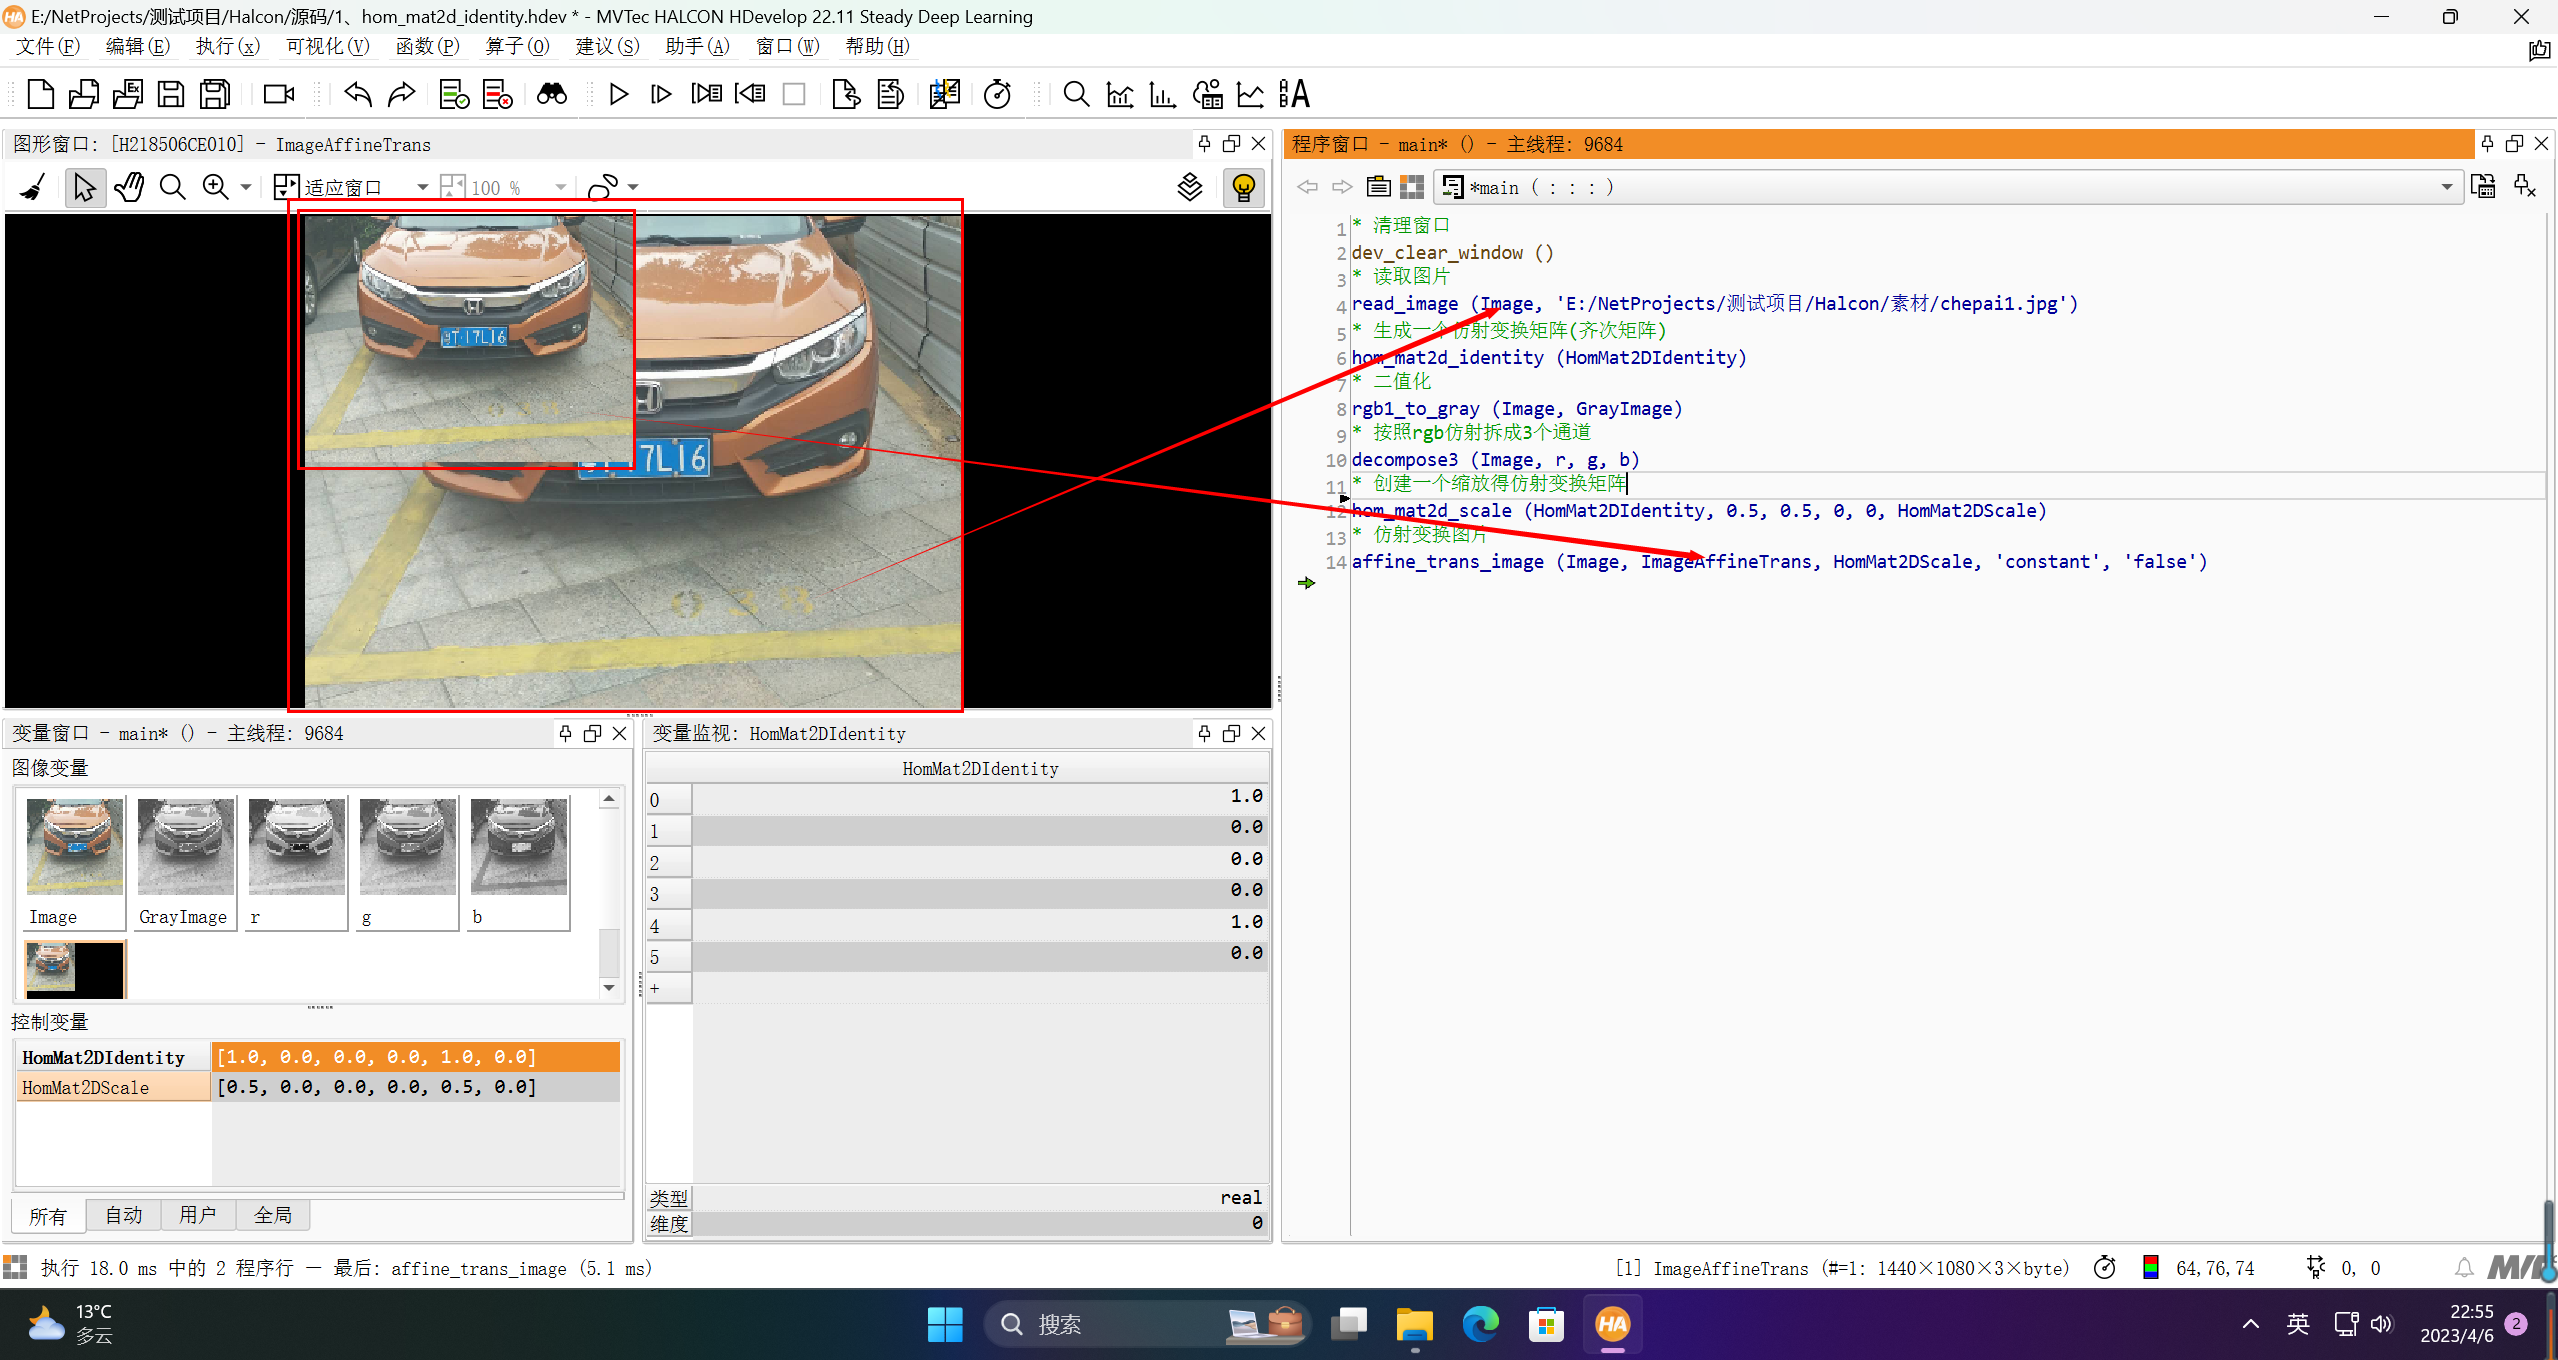Expand the *main procedure selector dropdown
The image size is (2558, 1360).
pyautogui.click(x=2446, y=187)
